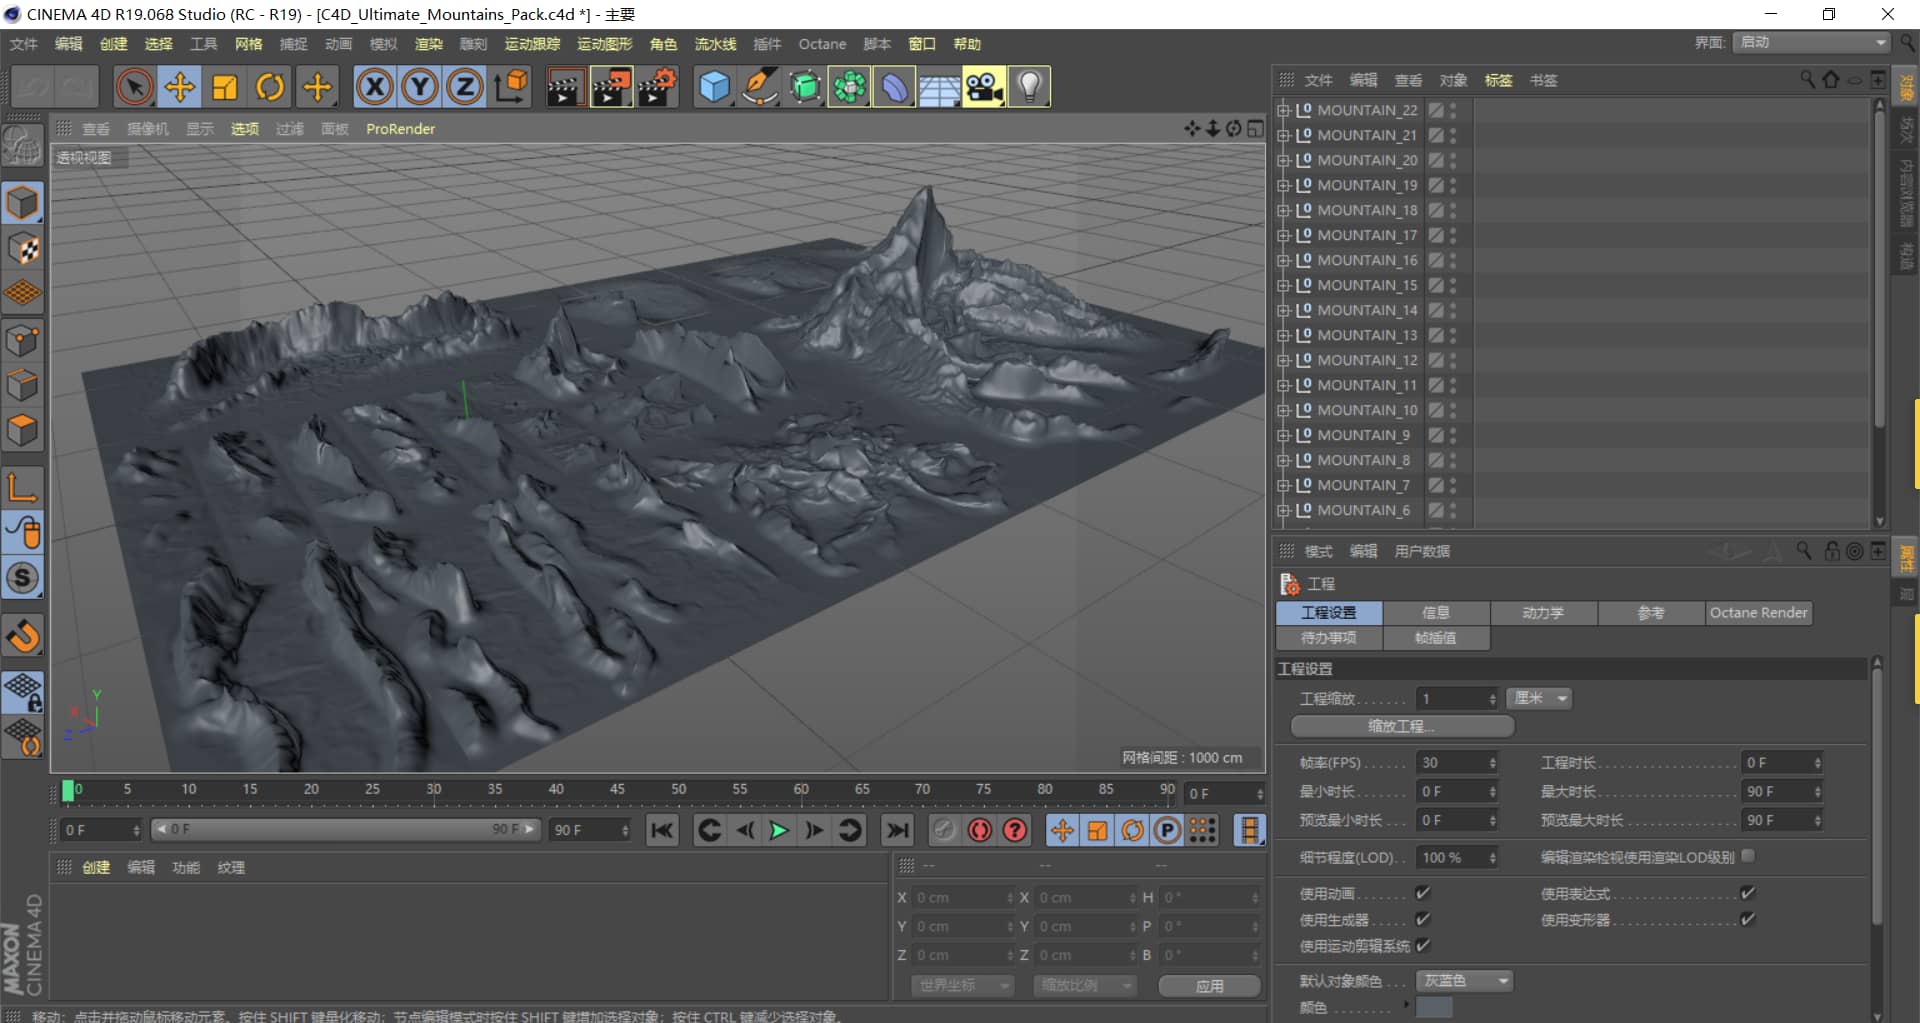Toggle layer tag of MOUNTAIN_10
The width and height of the screenshot is (1920, 1023).
[1436, 410]
